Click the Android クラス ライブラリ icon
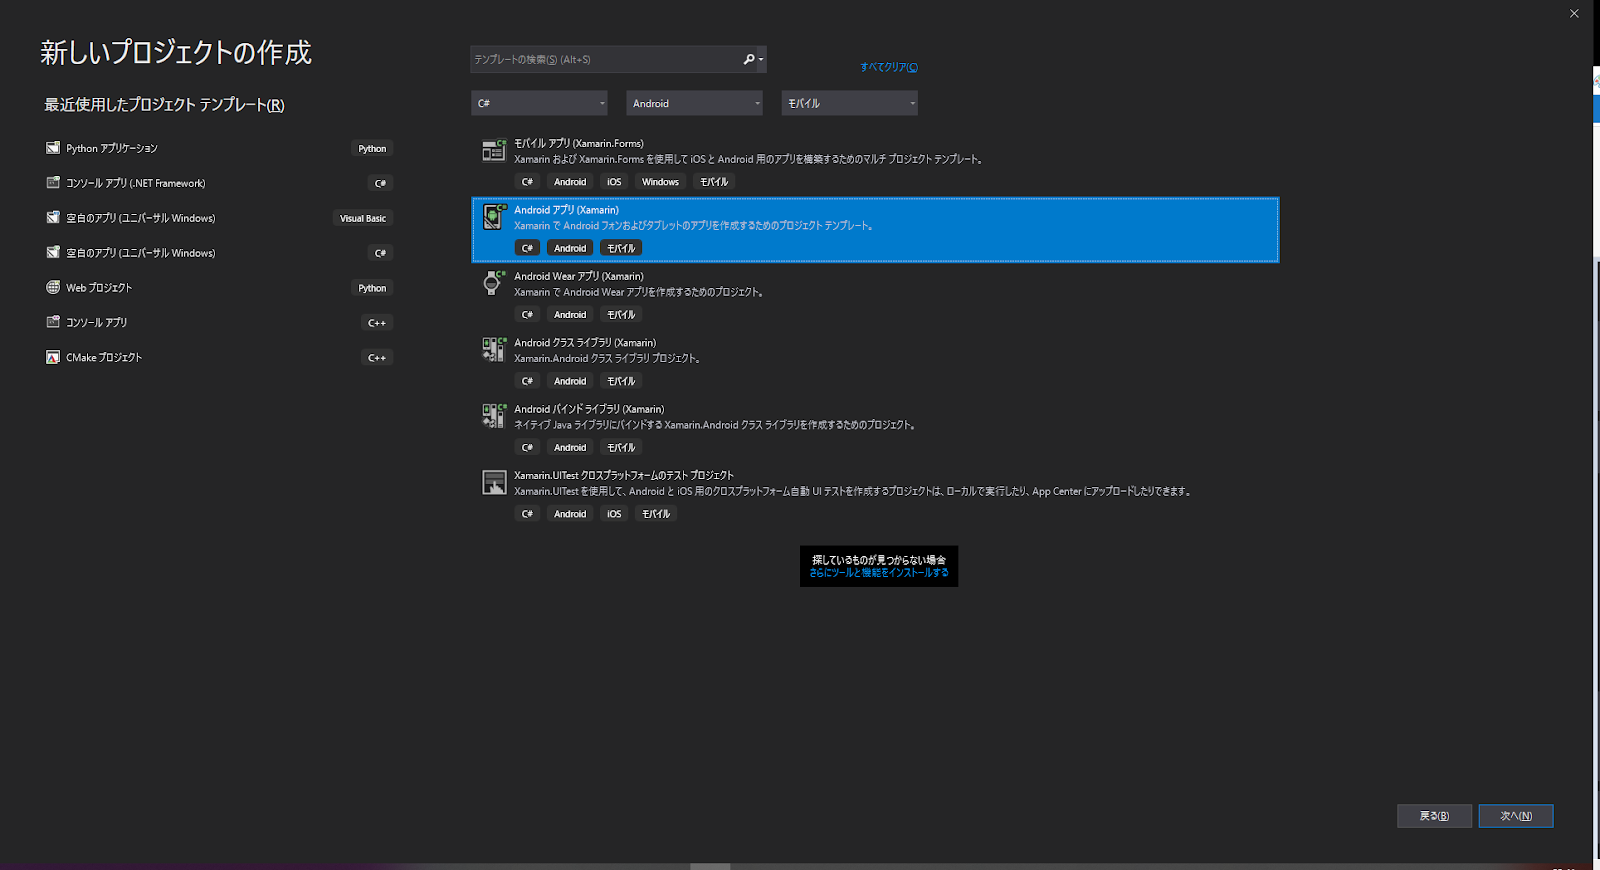1600x870 pixels. [494, 349]
